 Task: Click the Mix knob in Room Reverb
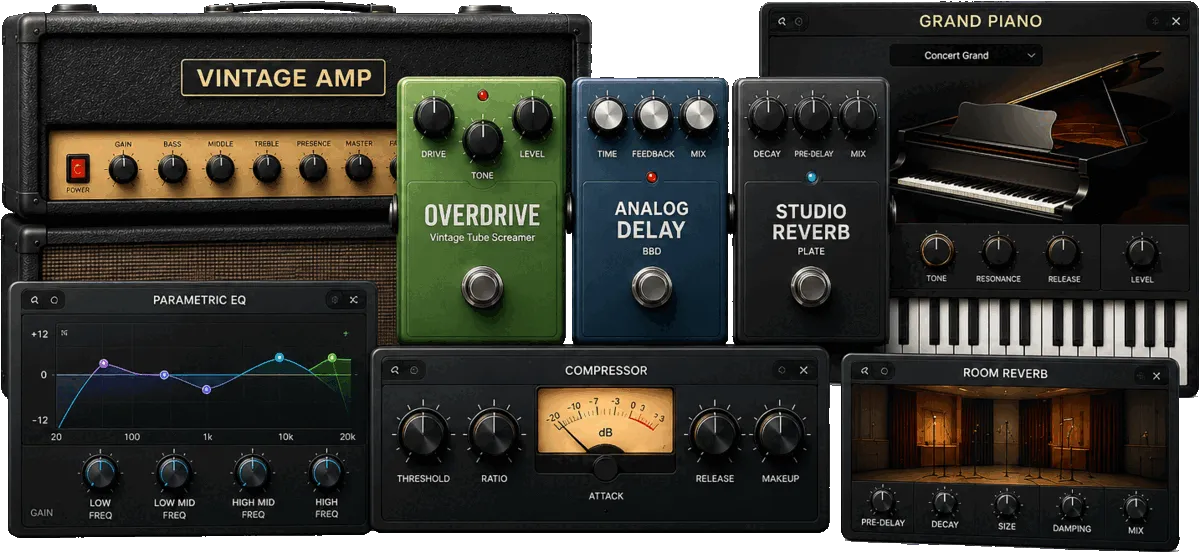coord(1135,507)
